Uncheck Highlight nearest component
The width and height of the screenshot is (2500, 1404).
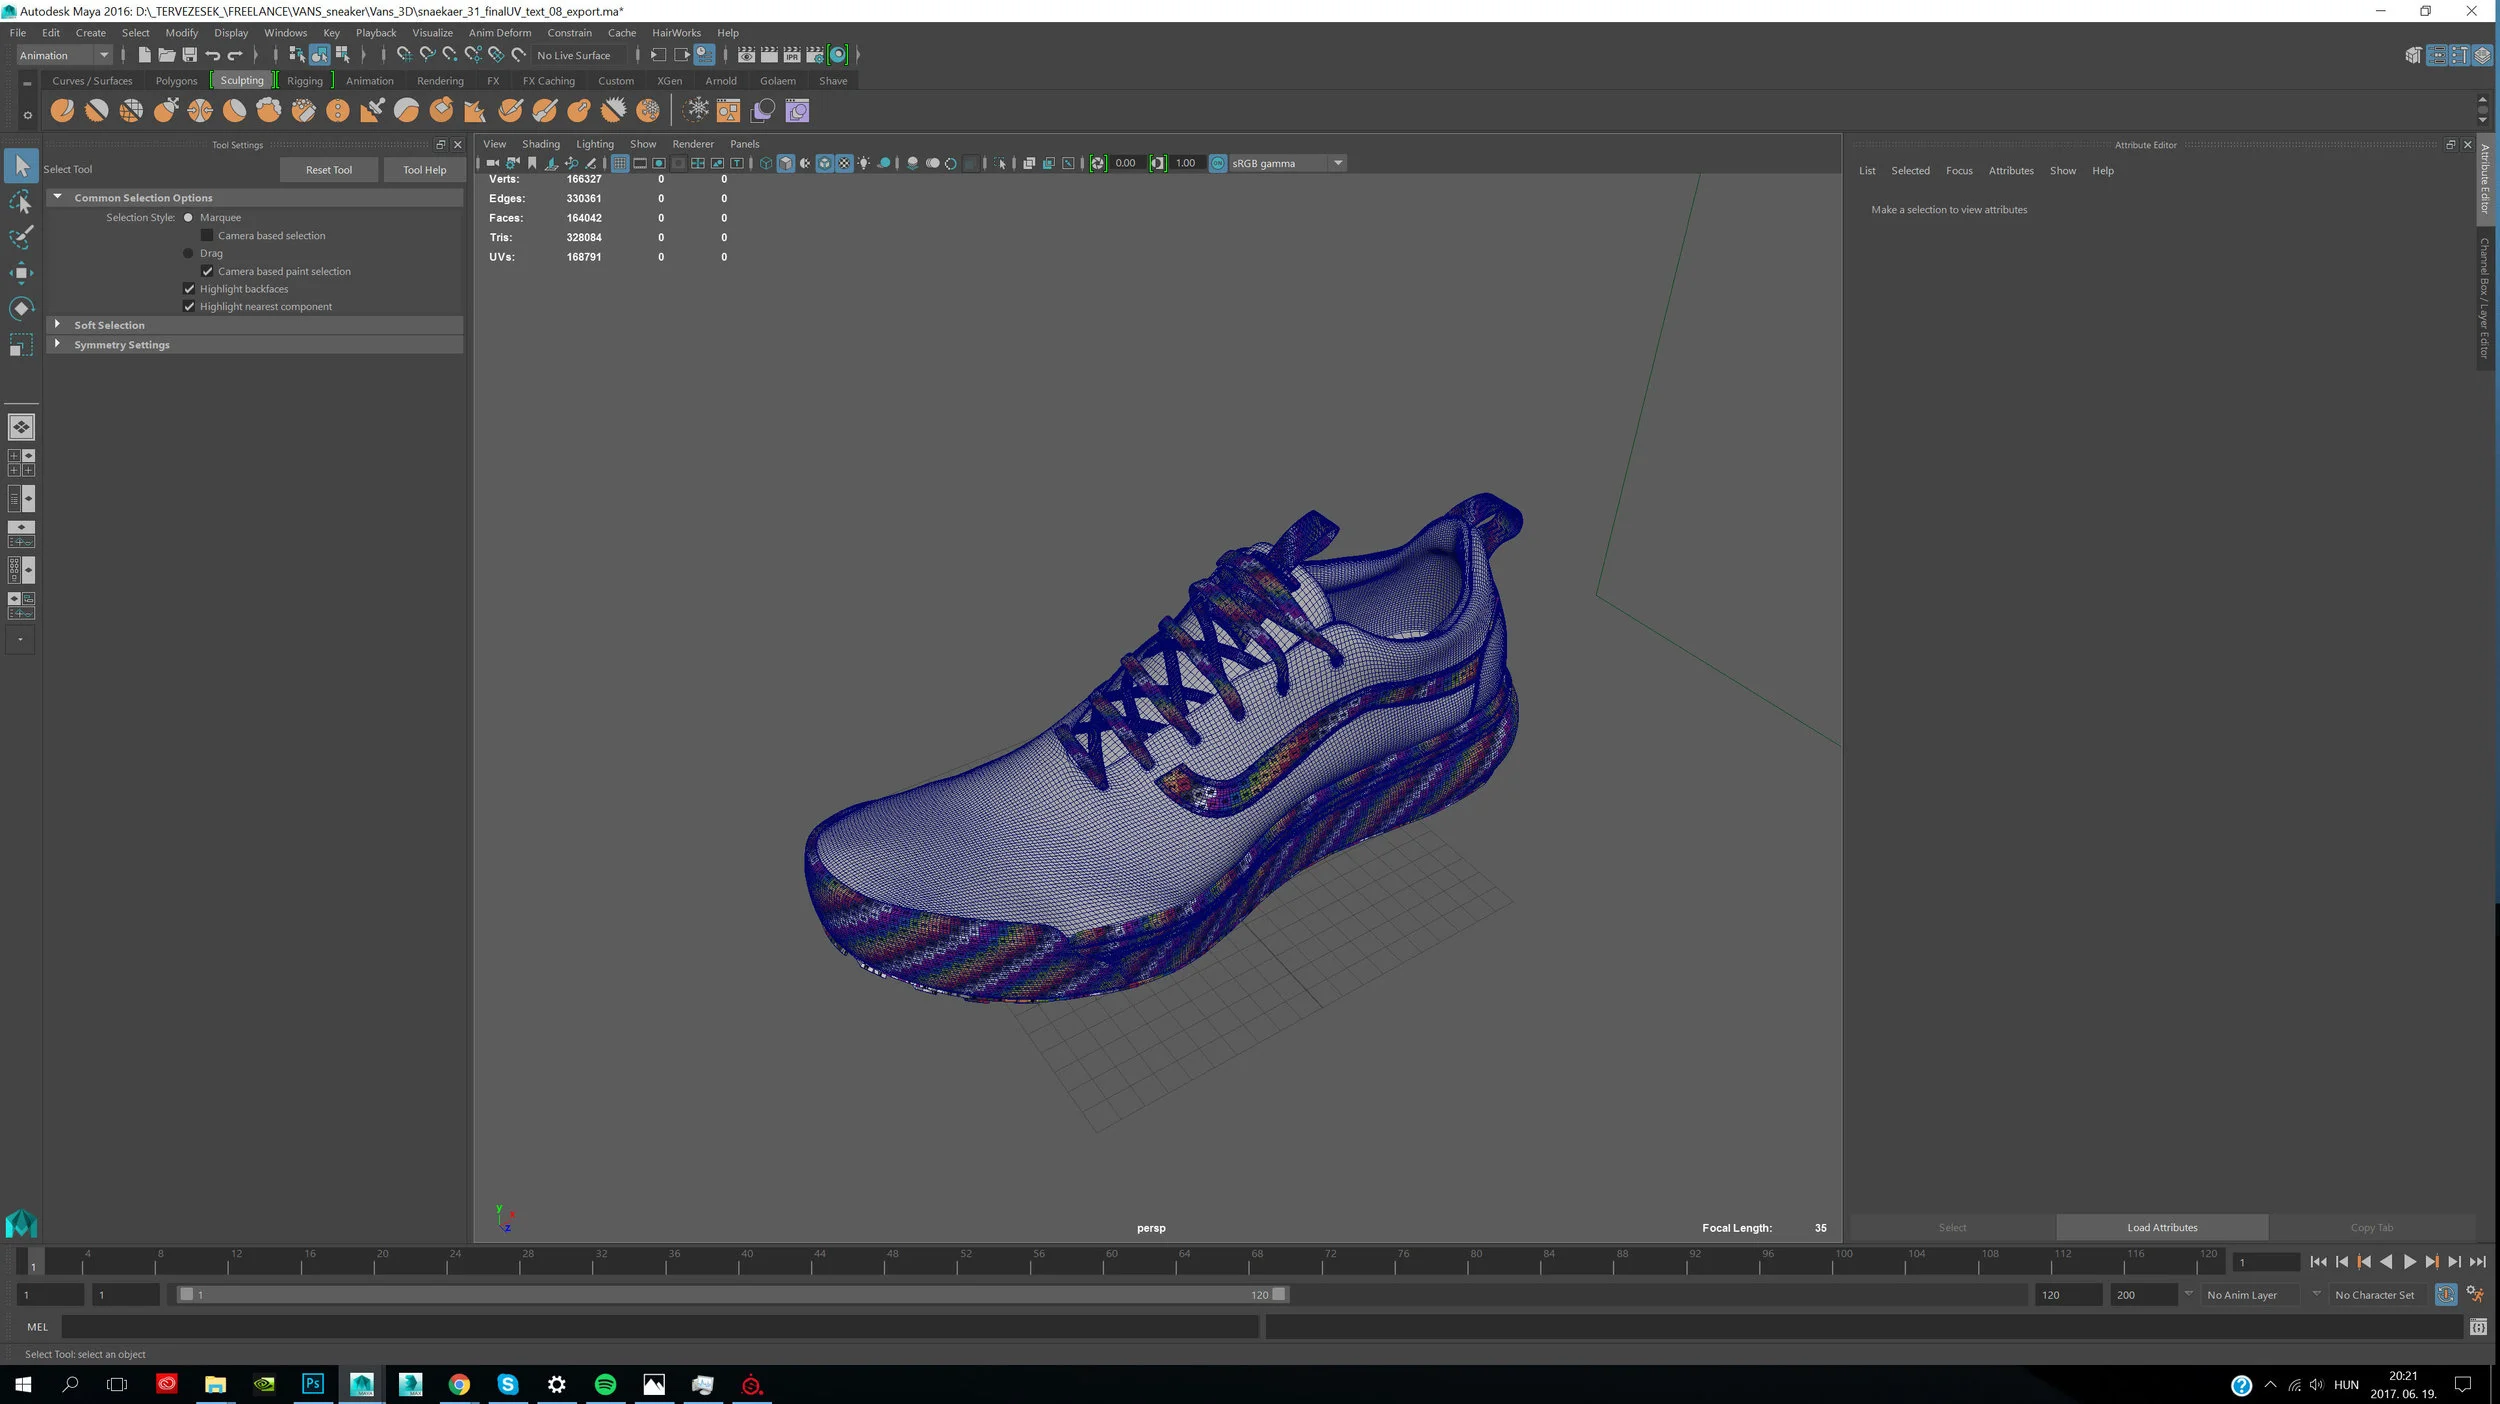tap(189, 307)
